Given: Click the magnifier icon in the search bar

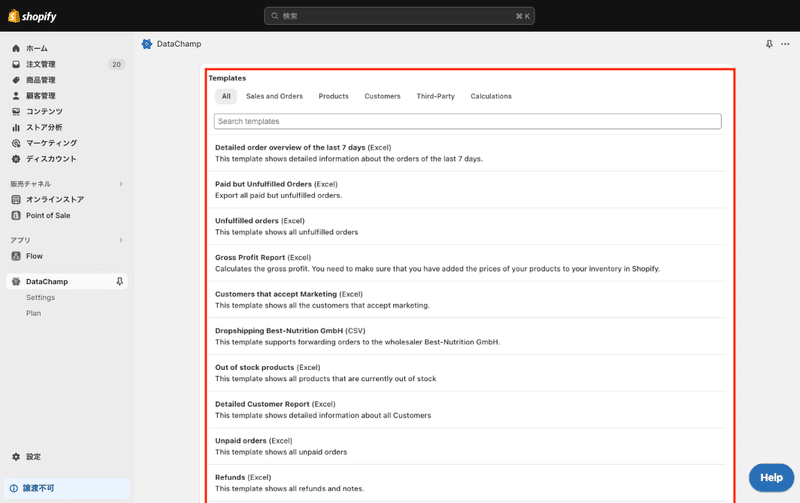Looking at the screenshot, I should [x=274, y=16].
